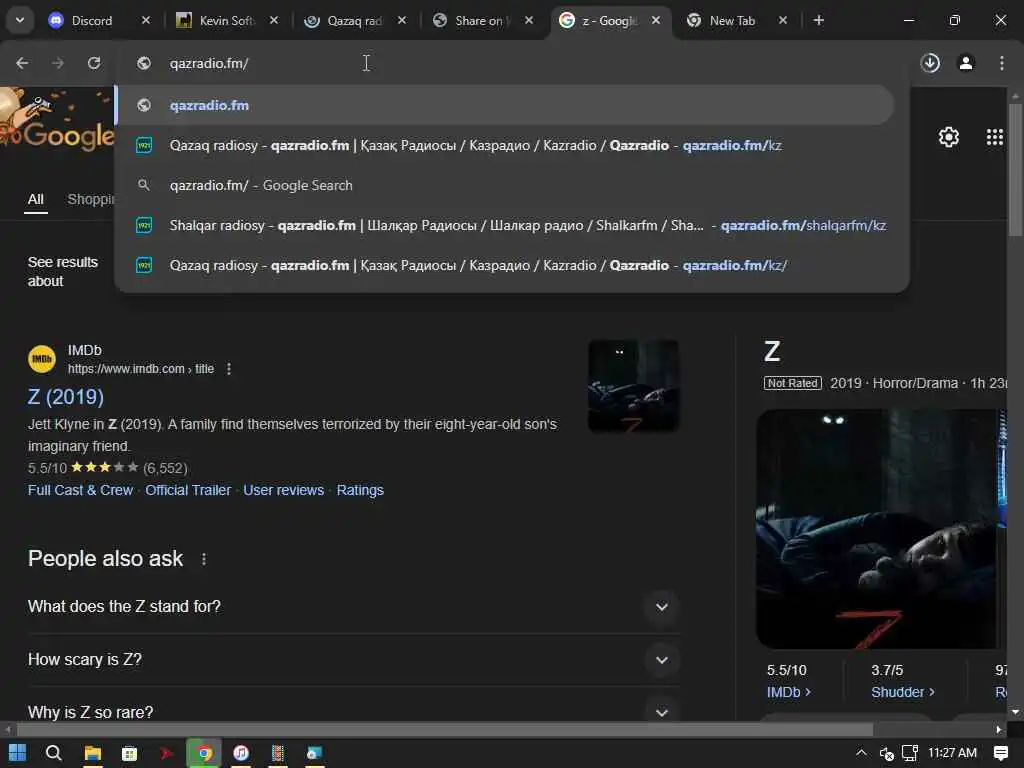The width and height of the screenshot is (1024, 768).
Task: Click the taskbar clock showing 11:27 AM
Action: coord(952,753)
